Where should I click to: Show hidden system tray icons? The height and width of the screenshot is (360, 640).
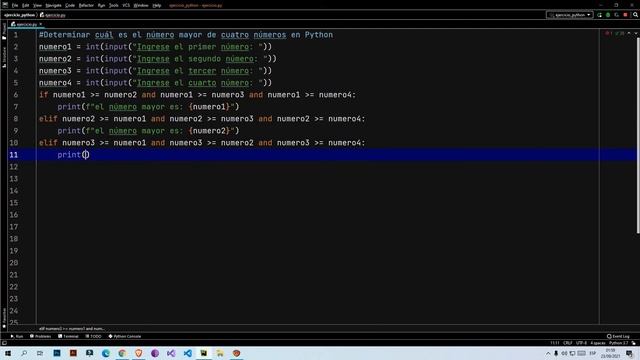point(548,353)
